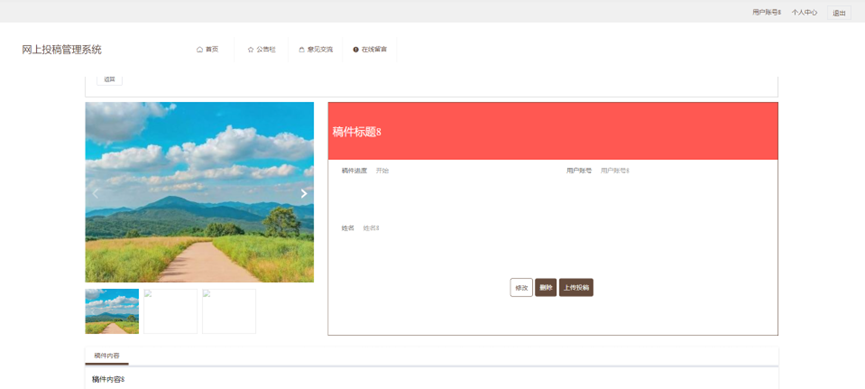This screenshot has height=389, width=865.
Task: Click the 稿件进度 label
Action: (x=354, y=171)
